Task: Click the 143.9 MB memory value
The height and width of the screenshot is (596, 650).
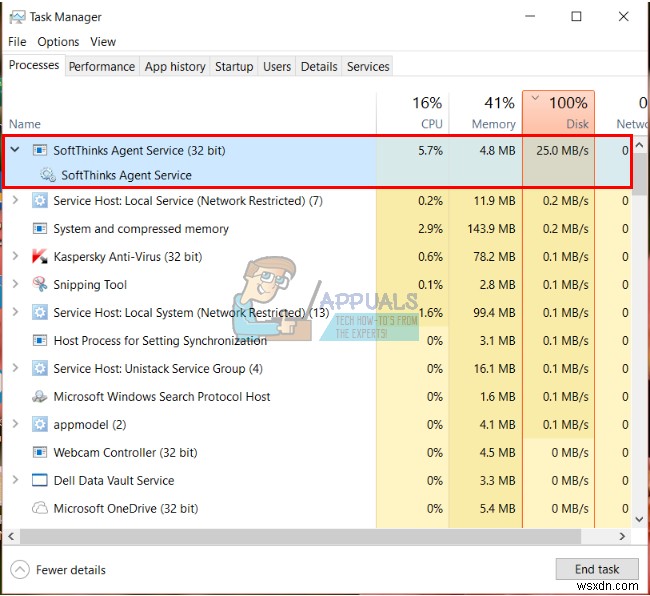Action: [x=491, y=229]
